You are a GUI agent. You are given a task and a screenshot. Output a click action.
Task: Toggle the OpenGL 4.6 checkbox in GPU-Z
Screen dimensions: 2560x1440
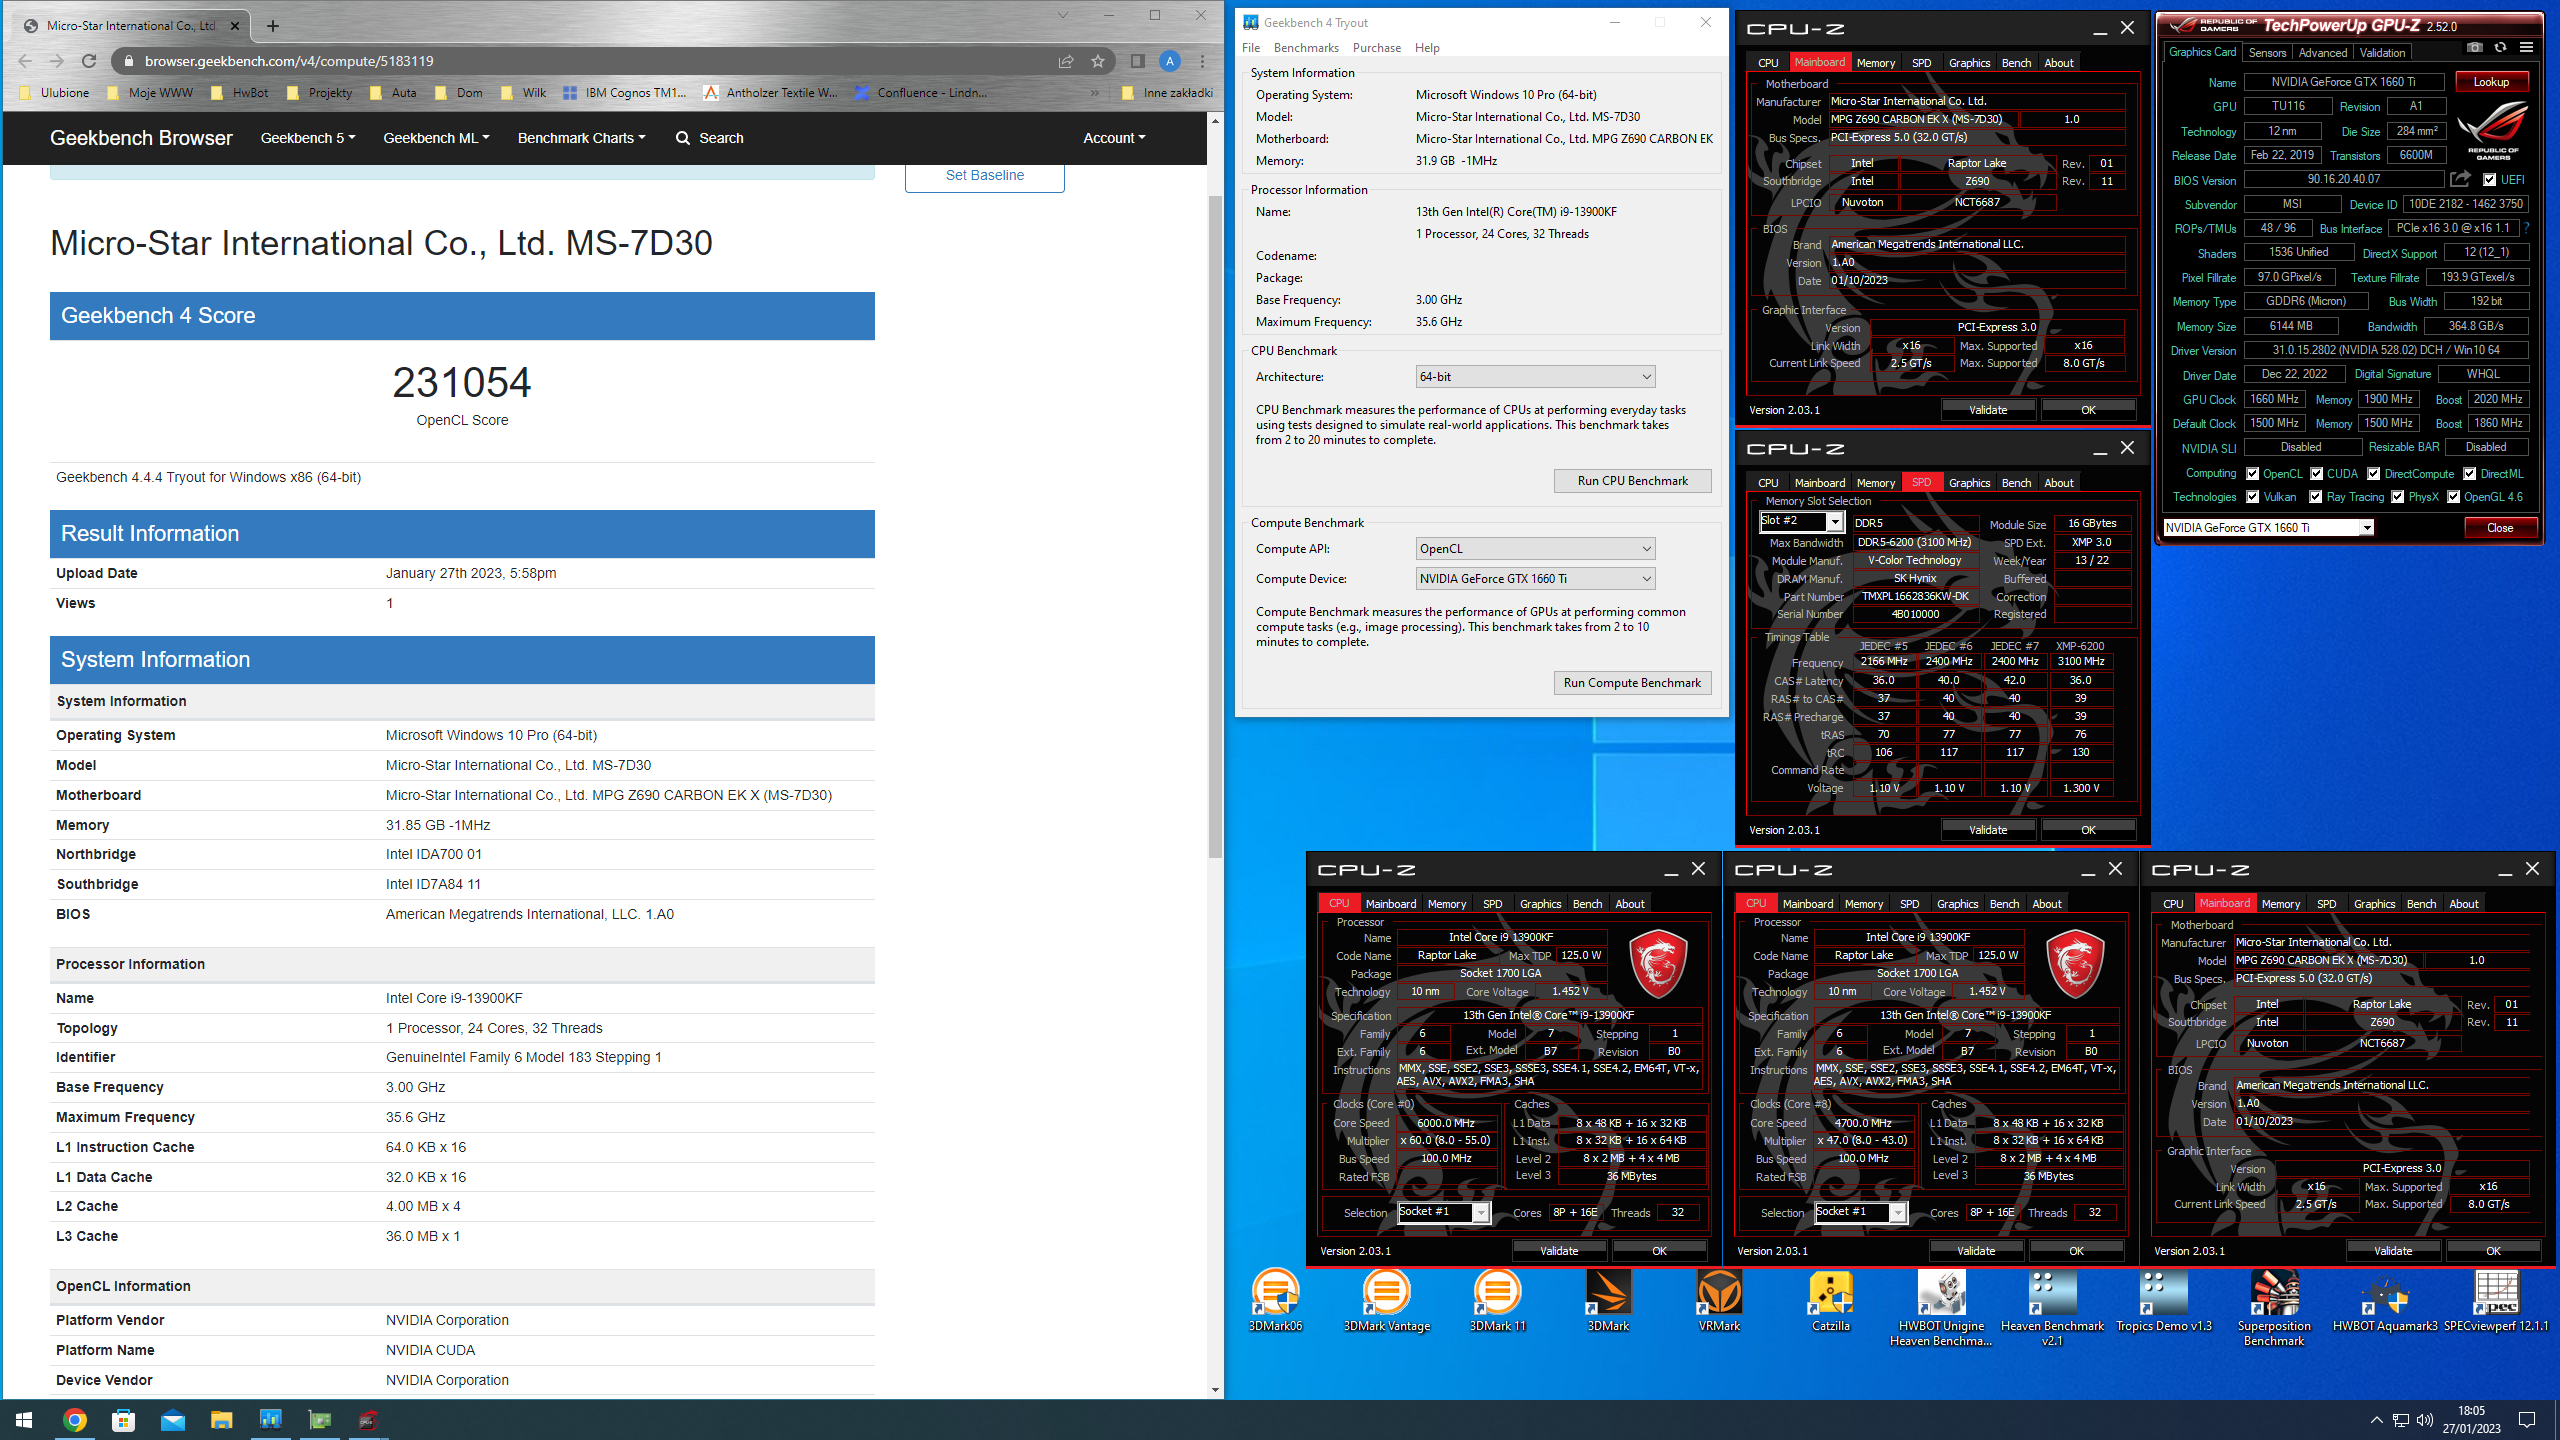coord(2453,497)
